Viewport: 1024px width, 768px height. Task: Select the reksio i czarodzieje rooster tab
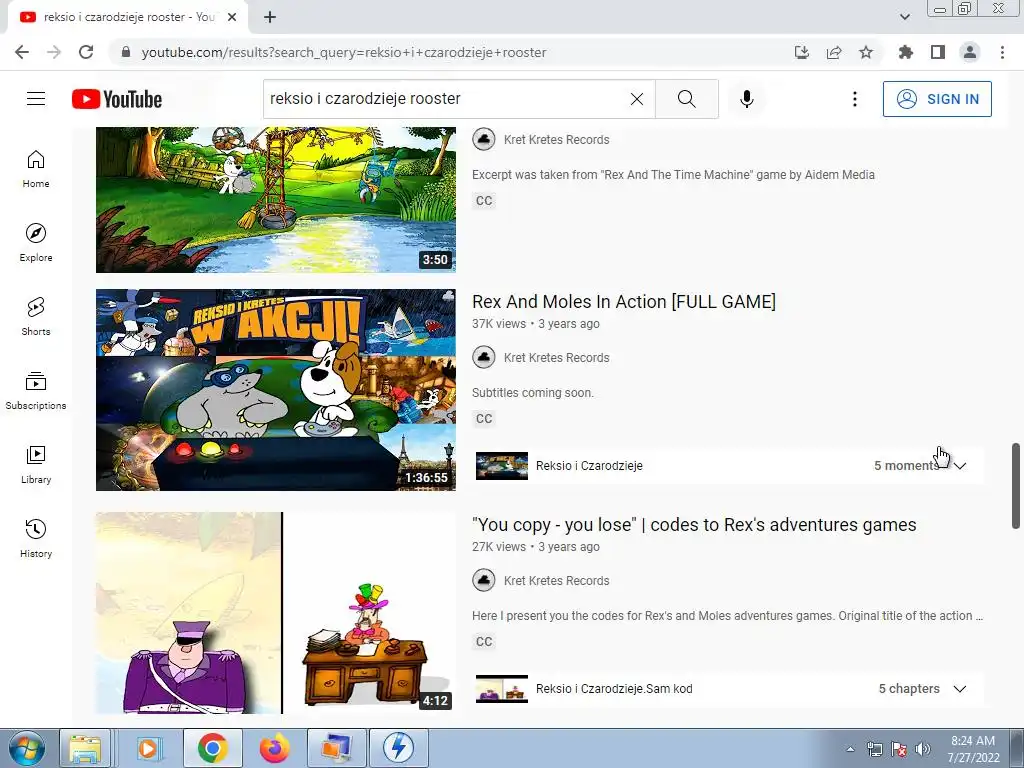[128, 18]
